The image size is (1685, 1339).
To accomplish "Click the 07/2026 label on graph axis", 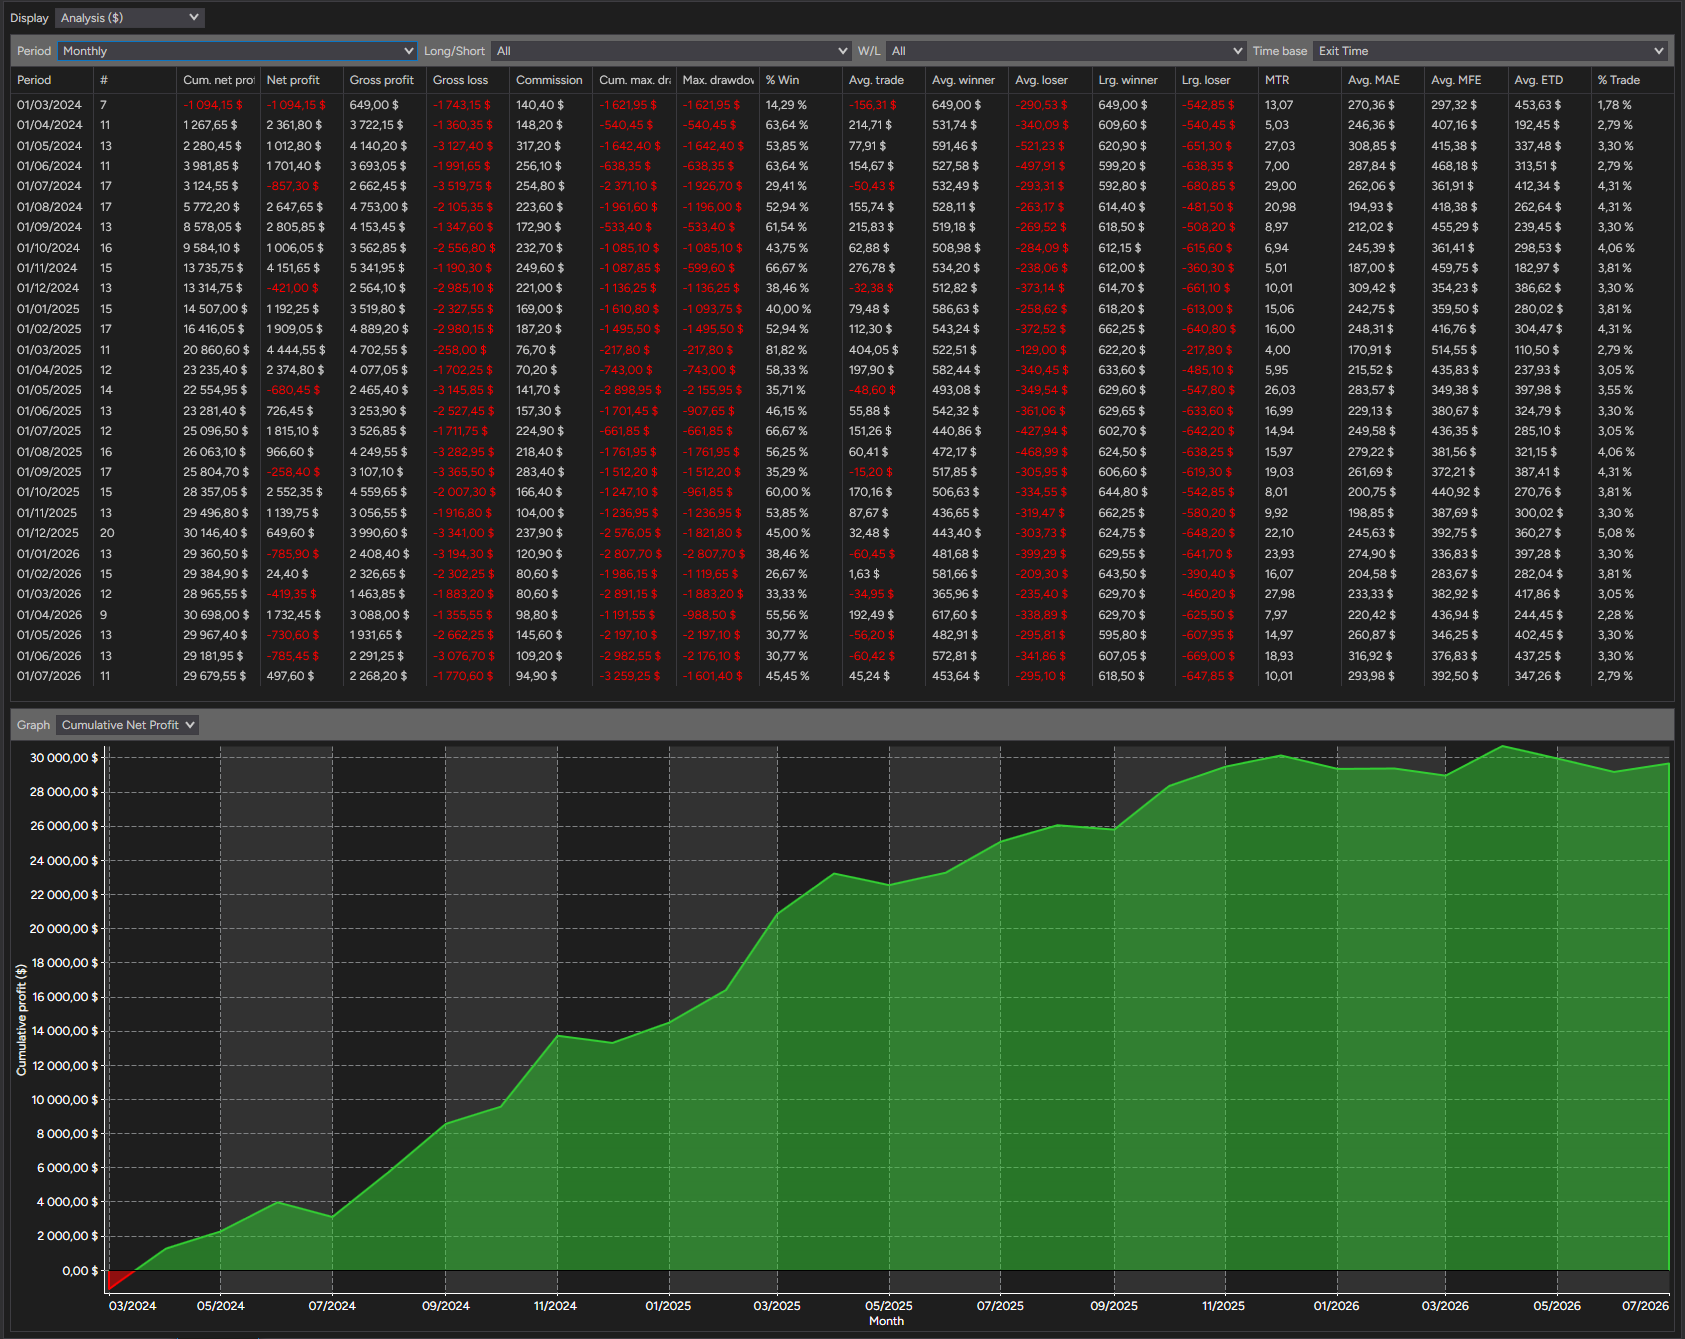I will point(1645,1306).
